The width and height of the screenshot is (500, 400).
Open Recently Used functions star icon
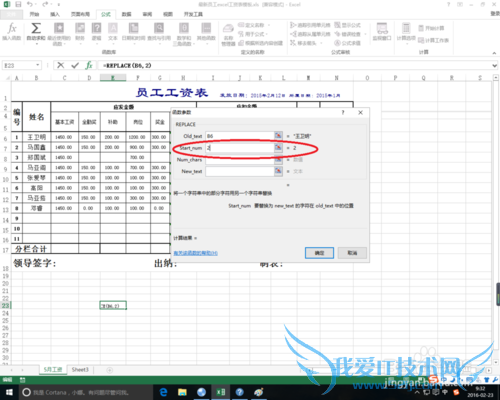59,28
